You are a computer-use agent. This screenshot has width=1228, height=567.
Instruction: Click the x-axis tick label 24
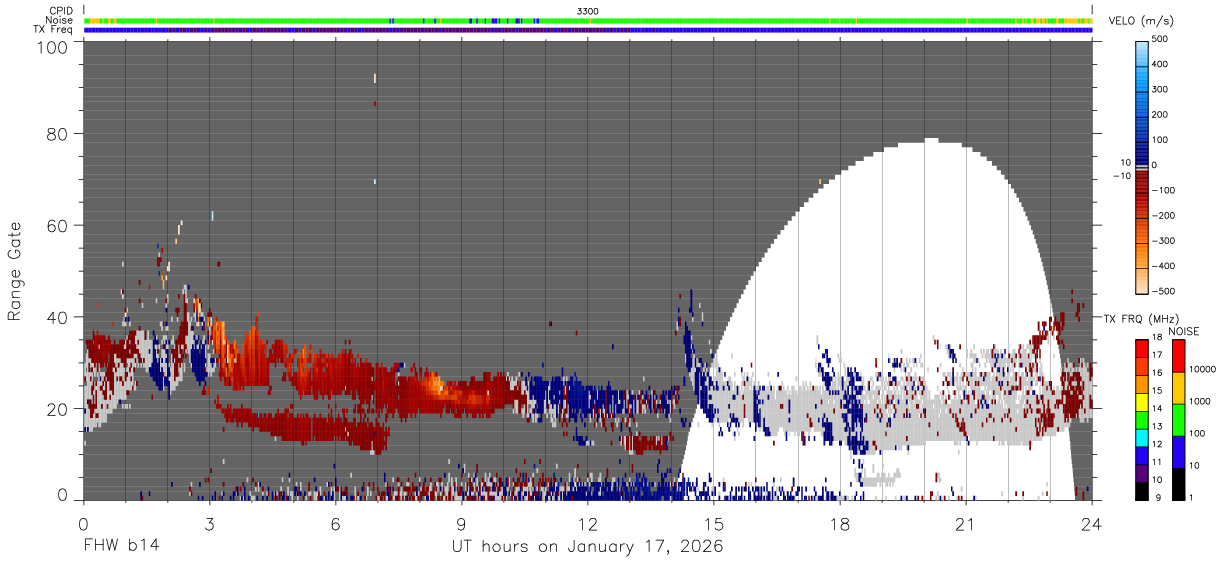point(1092,523)
